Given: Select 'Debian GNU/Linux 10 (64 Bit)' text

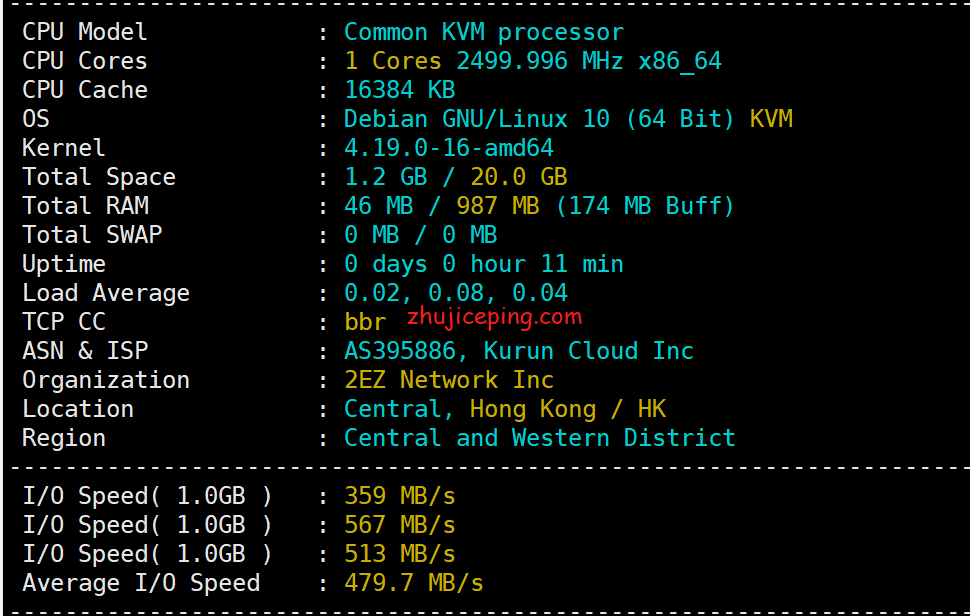Looking at the screenshot, I should [539, 119].
